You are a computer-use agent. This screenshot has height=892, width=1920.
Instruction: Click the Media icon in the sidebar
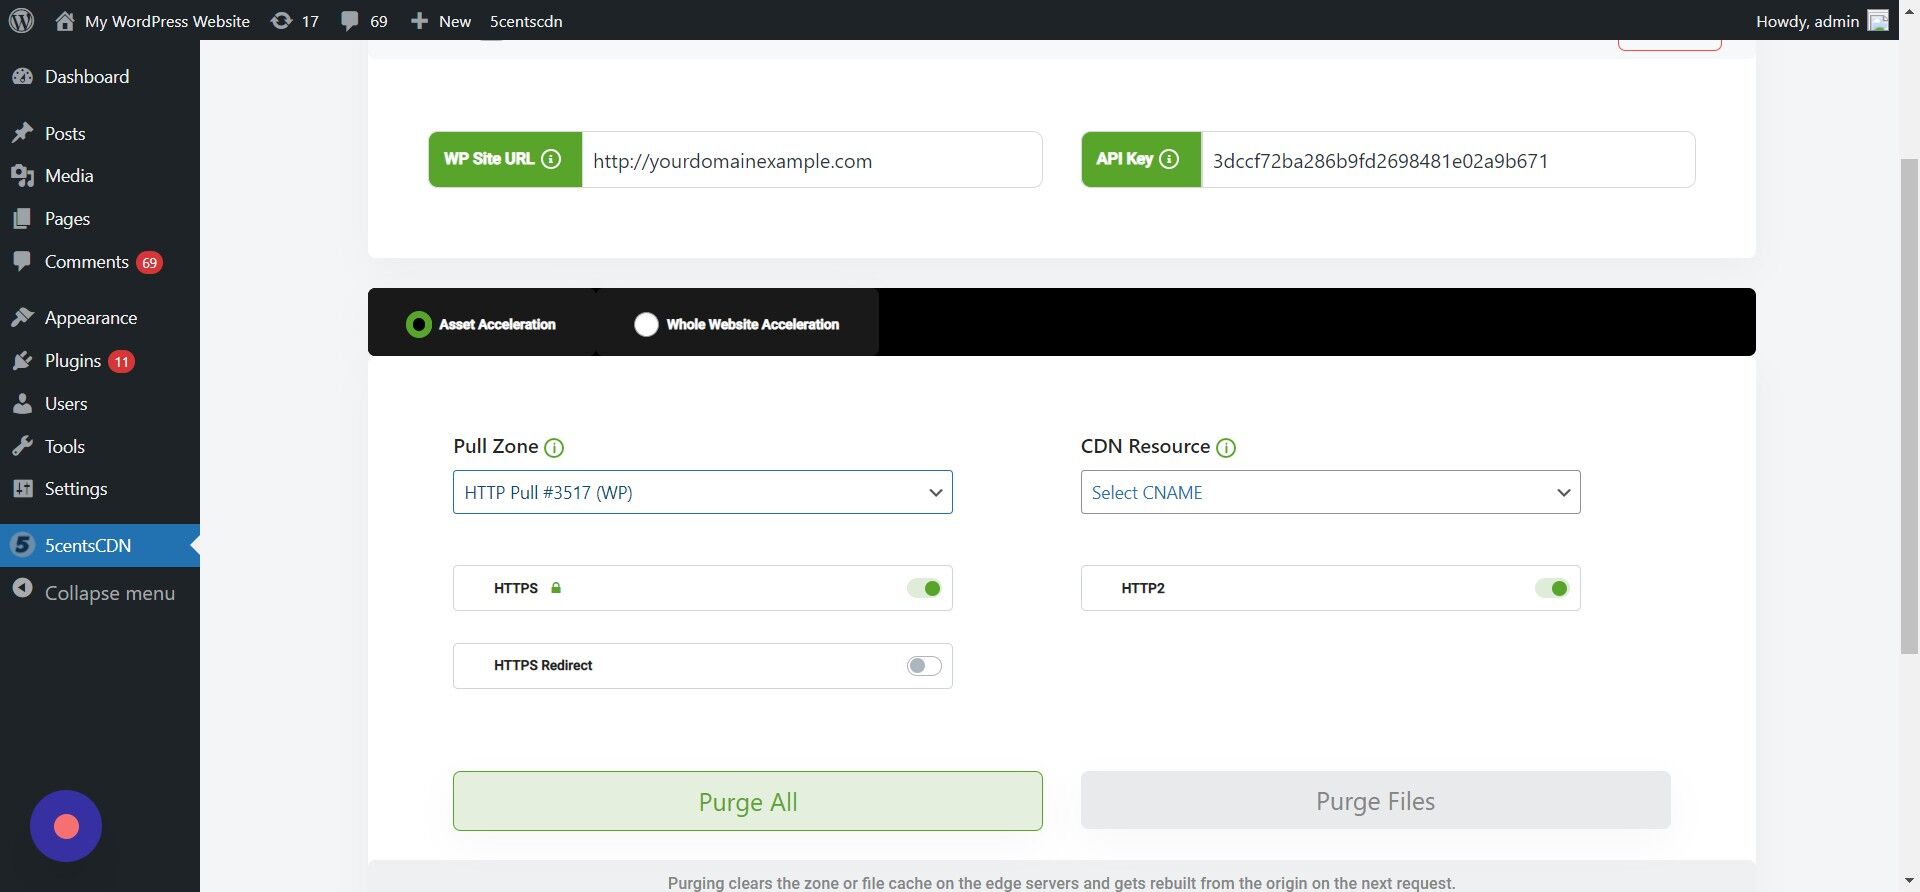pos(23,176)
